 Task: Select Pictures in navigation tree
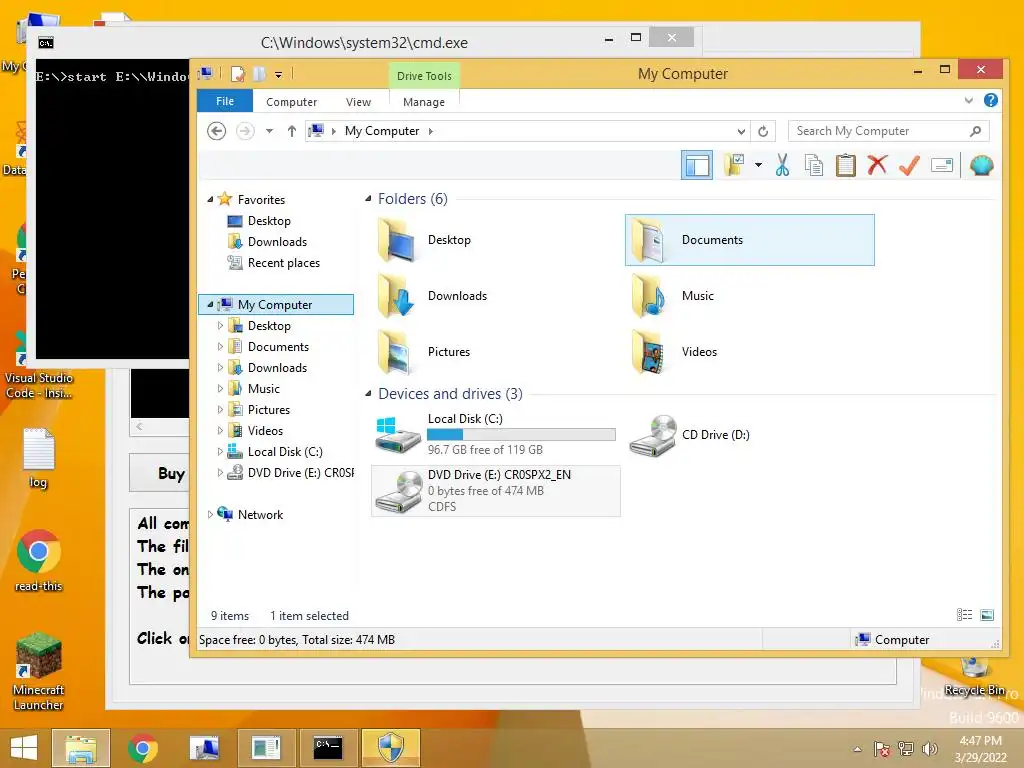coord(268,409)
